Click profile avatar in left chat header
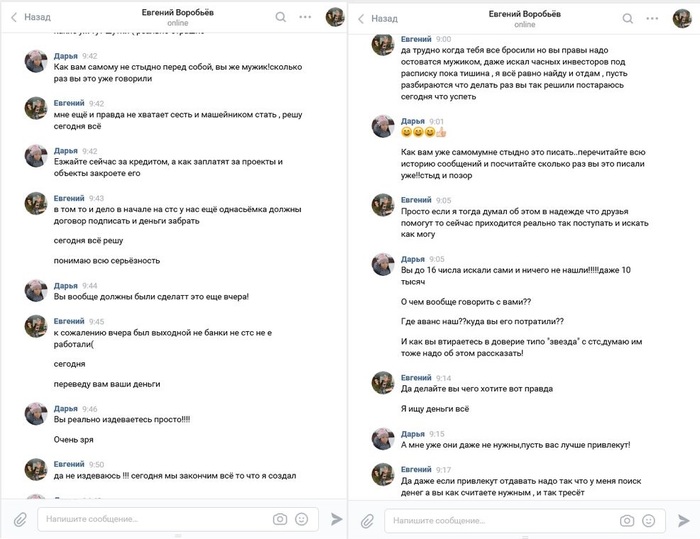This screenshot has height=539, width=700. 335,17
